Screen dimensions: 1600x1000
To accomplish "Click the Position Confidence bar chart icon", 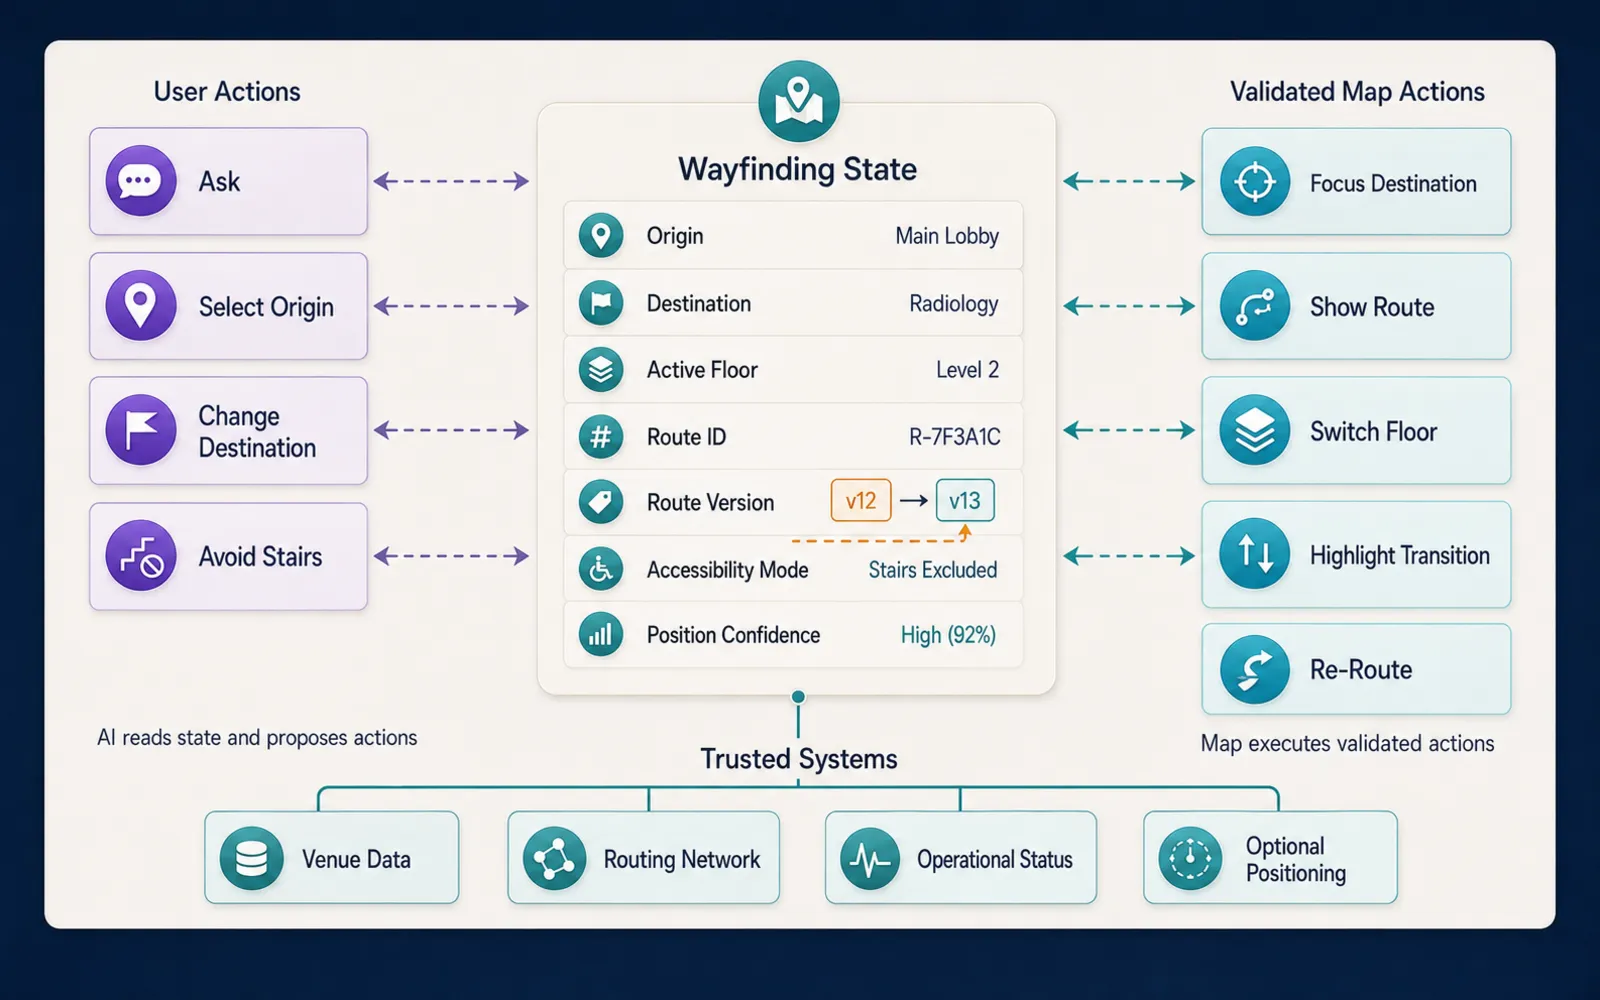I will [x=601, y=634].
